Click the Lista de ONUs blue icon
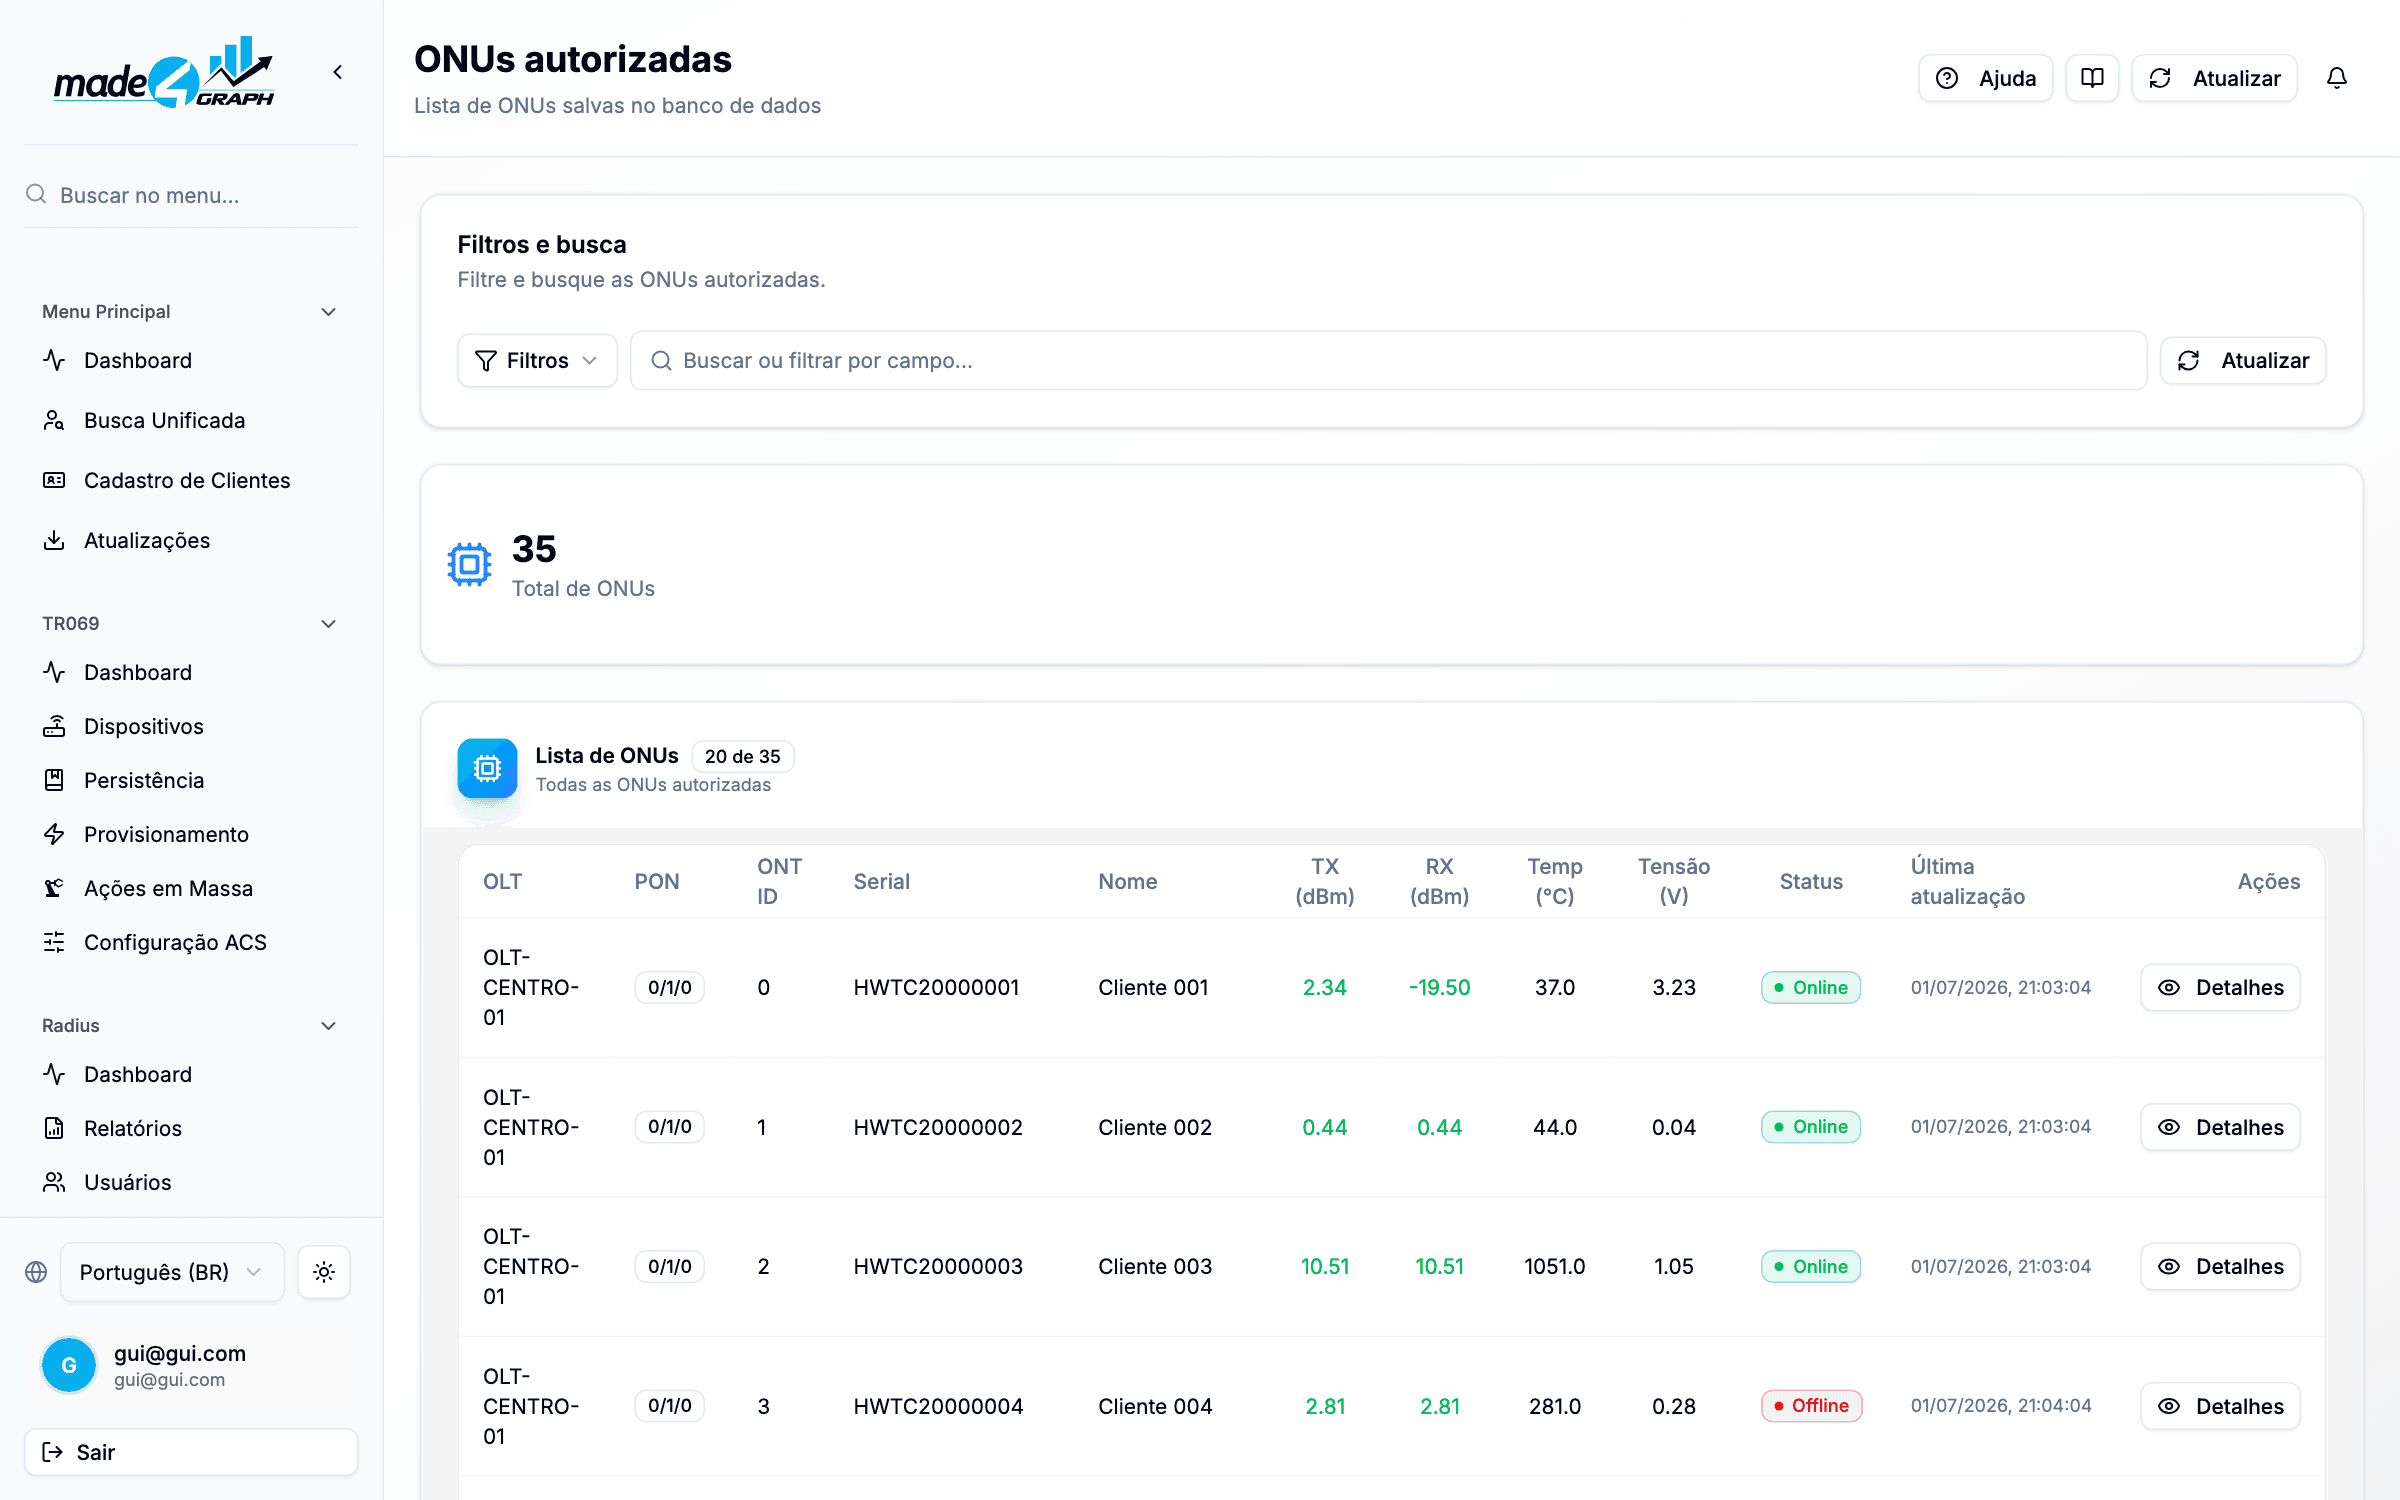 pos(487,768)
